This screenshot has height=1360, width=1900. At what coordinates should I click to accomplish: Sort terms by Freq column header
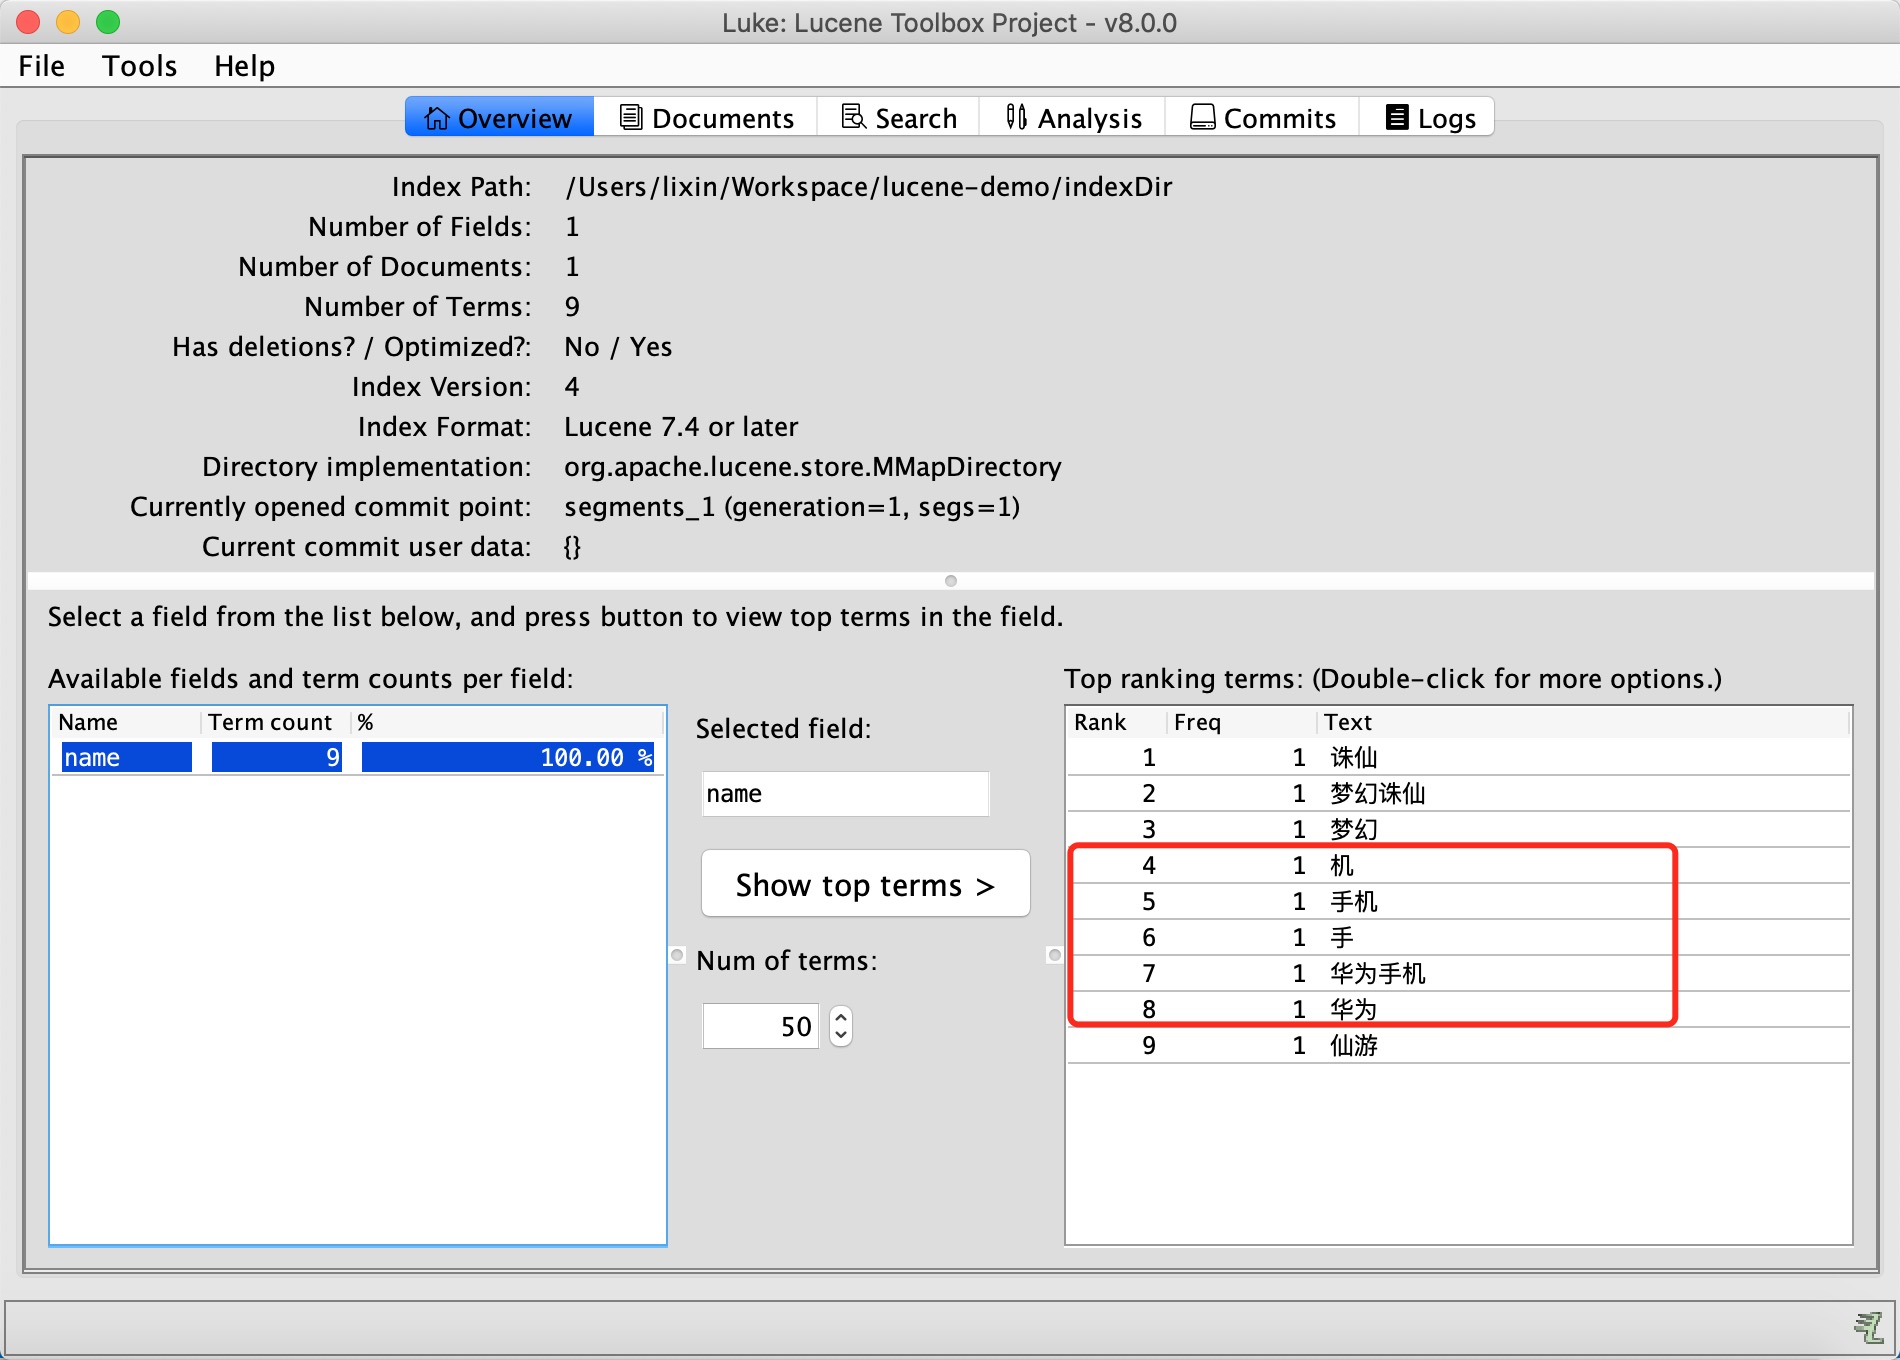point(1242,722)
